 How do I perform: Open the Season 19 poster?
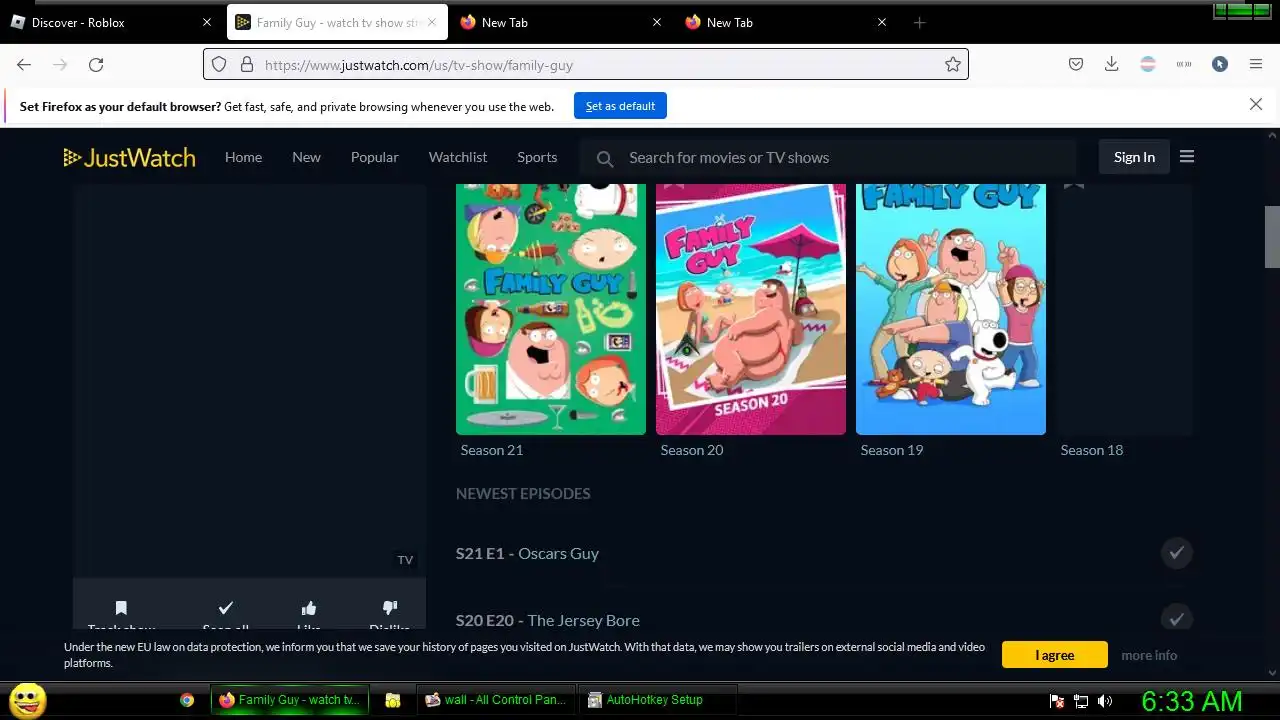click(x=951, y=309)
